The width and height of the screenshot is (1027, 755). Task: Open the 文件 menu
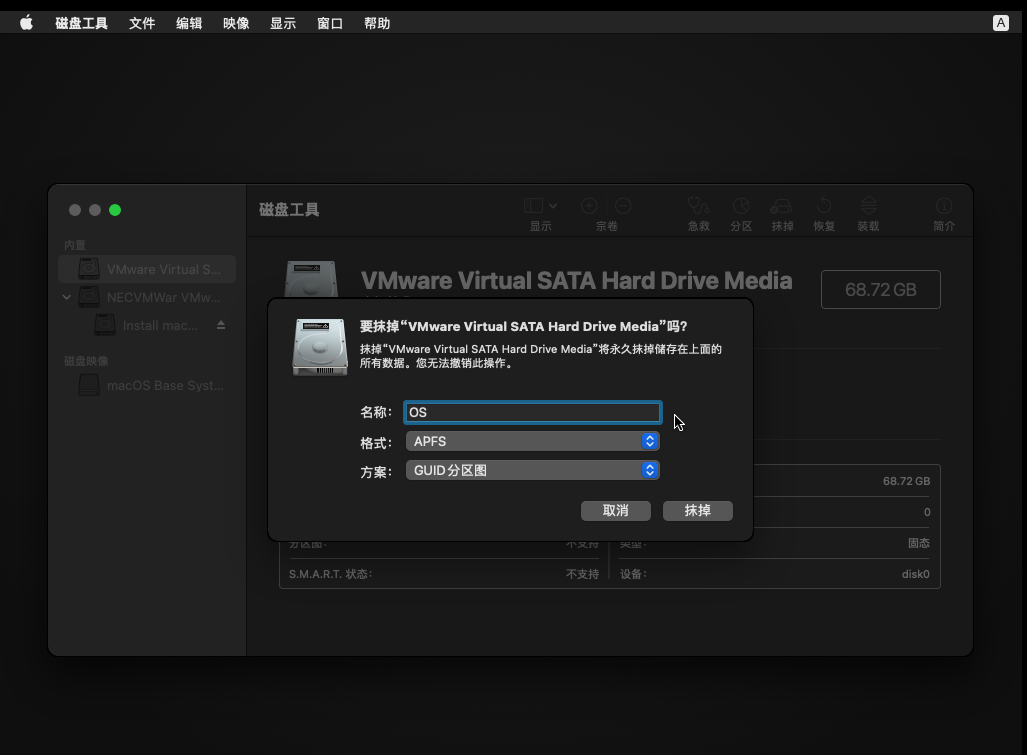click(x=141, y=24)
